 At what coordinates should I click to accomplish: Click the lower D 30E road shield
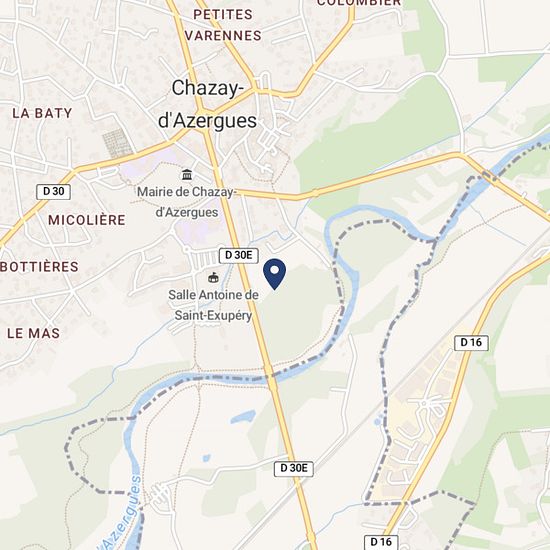point(294,469)
